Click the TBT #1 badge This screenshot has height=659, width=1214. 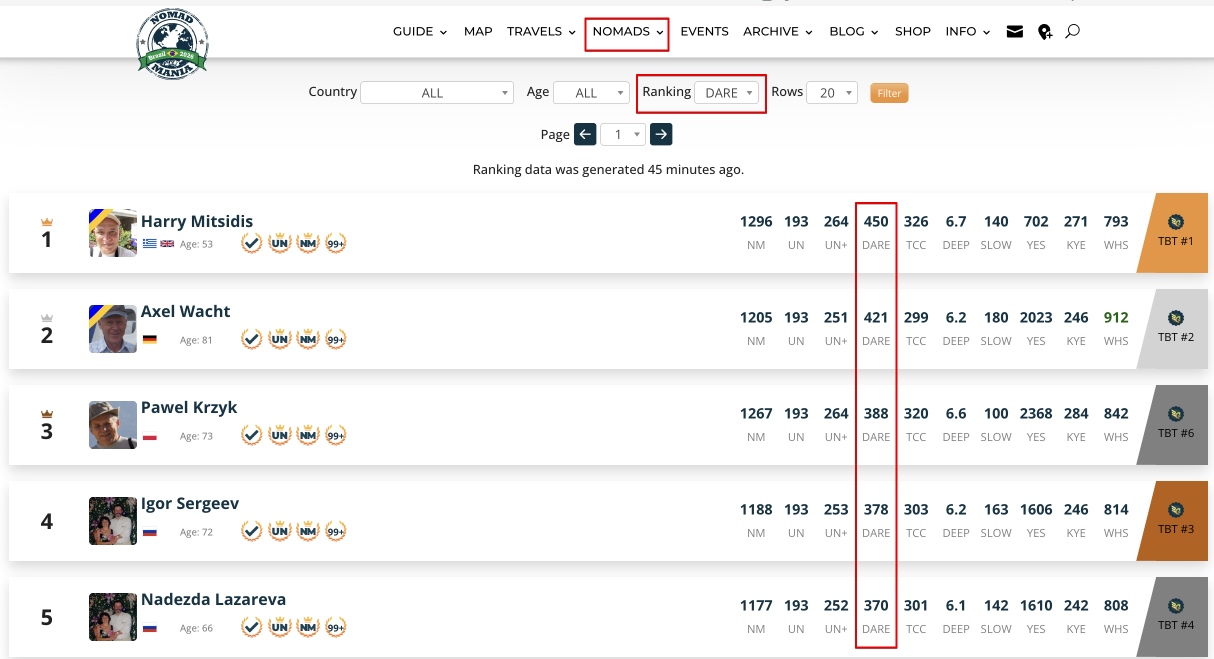click(x=1175, y=232)
